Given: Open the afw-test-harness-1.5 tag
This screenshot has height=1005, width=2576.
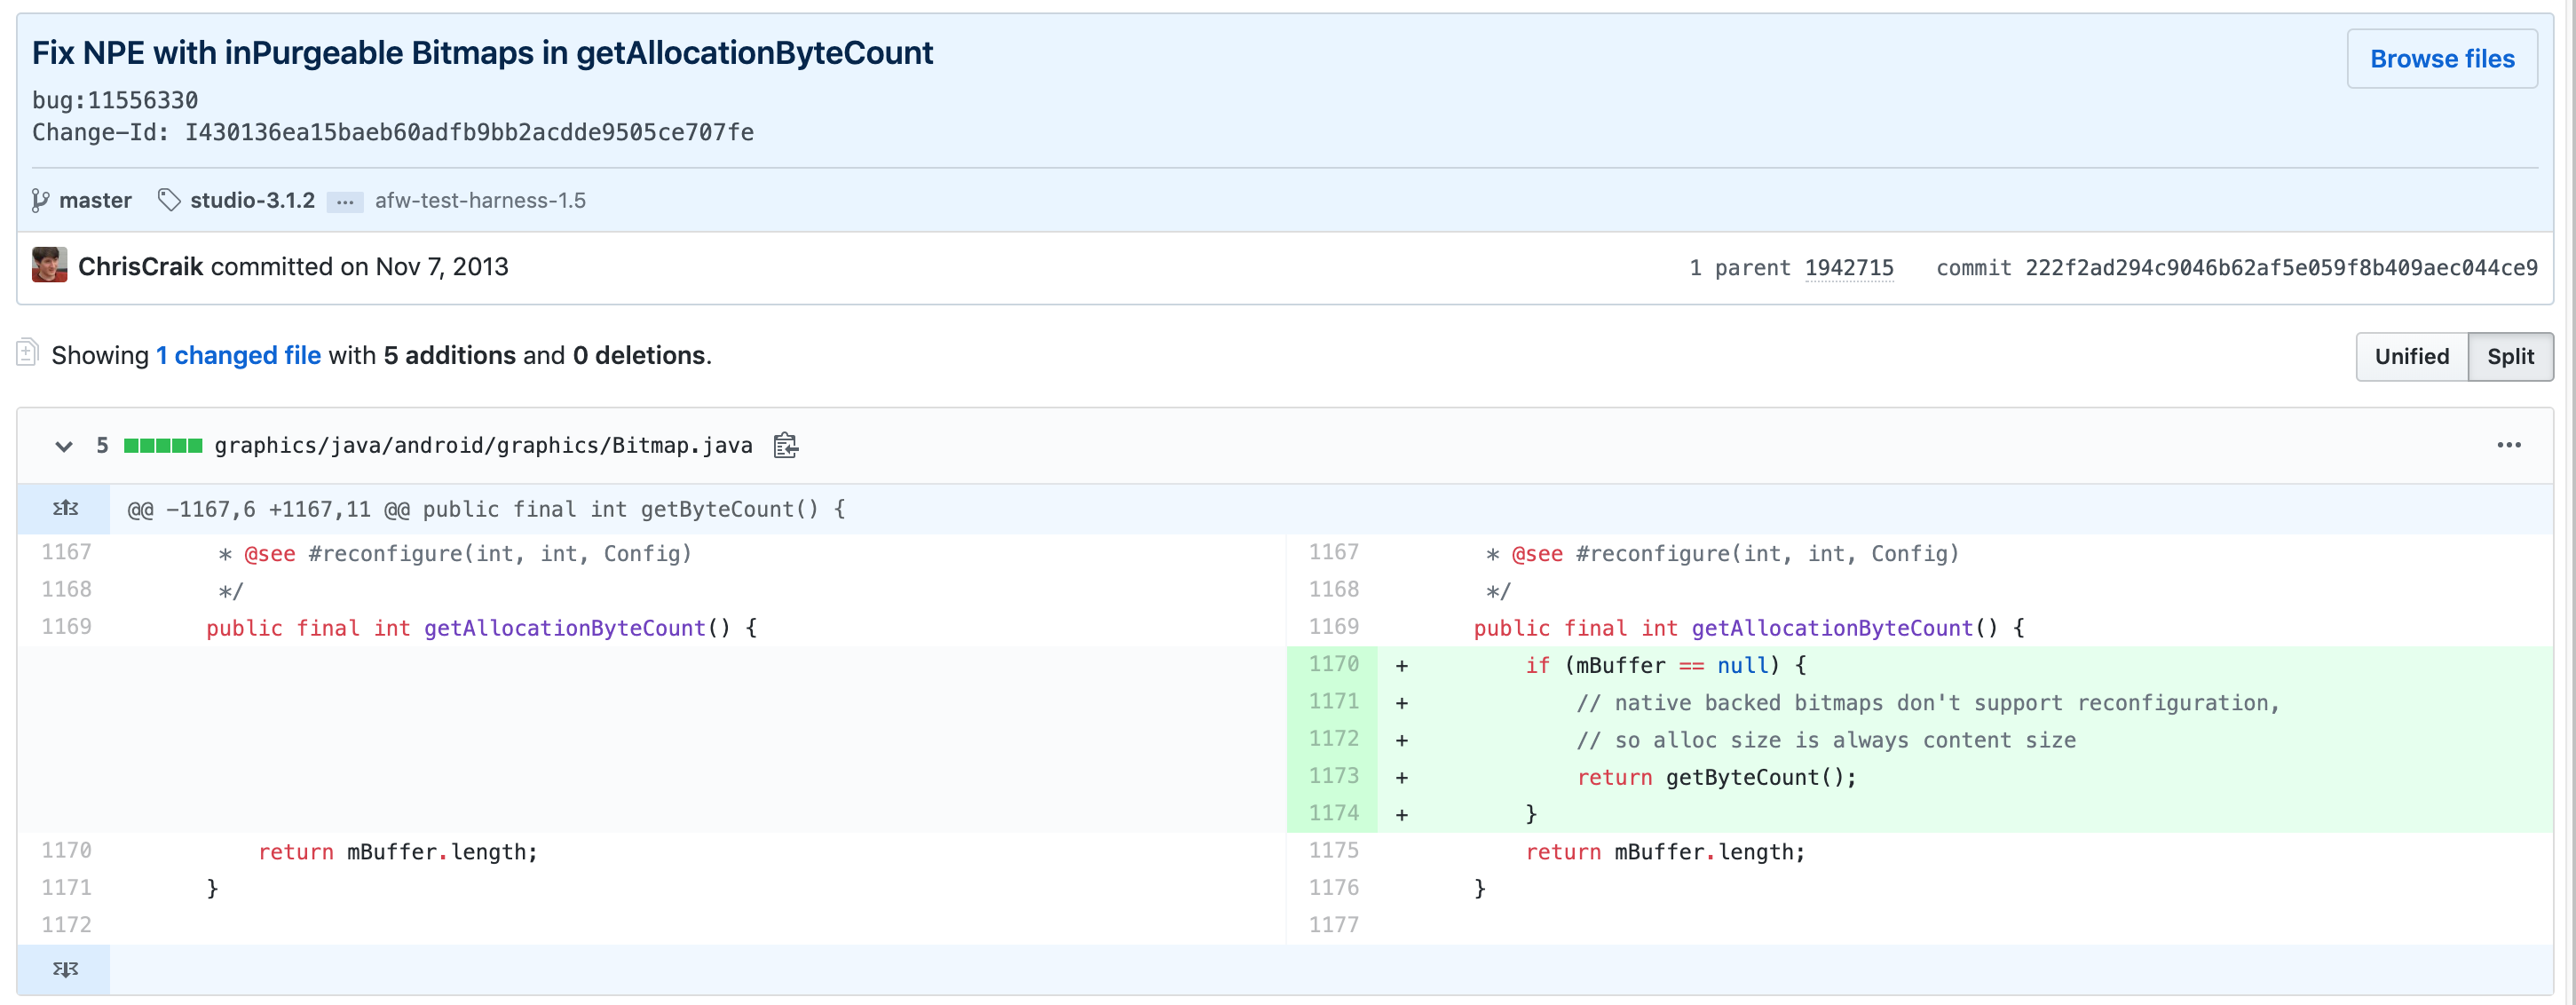Looking at the screenshot, I should [x=480, y=201].
